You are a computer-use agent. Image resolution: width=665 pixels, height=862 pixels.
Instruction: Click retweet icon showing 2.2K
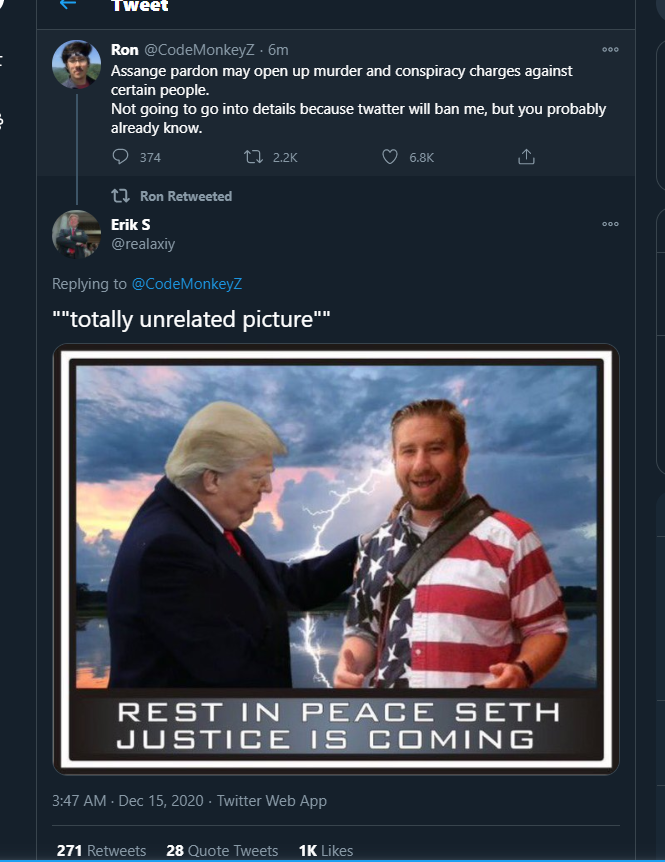[253, 157]
